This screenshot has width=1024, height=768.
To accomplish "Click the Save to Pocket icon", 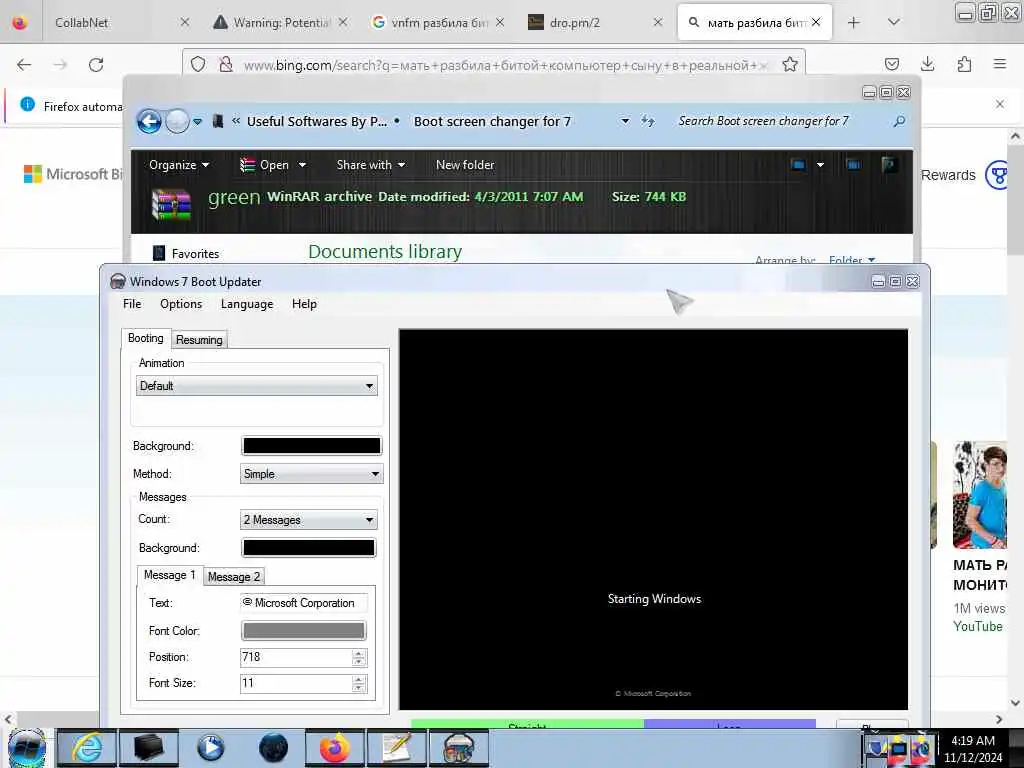I will pyautogui.click(x=891, y=64).
